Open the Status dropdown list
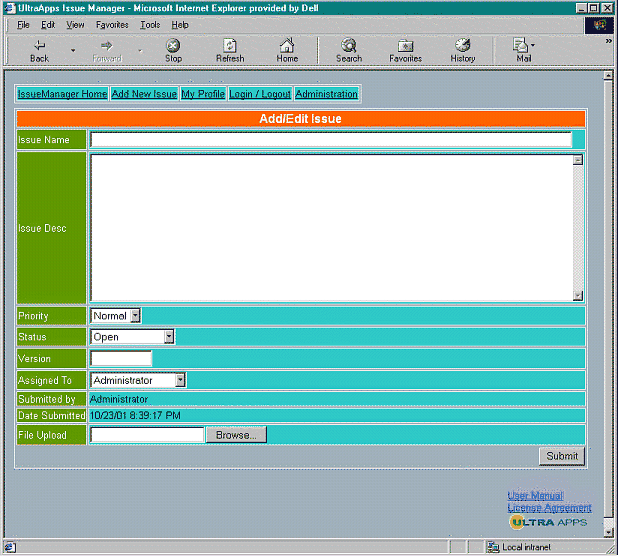This screenshot has height=556, width=618. point(169,337)
